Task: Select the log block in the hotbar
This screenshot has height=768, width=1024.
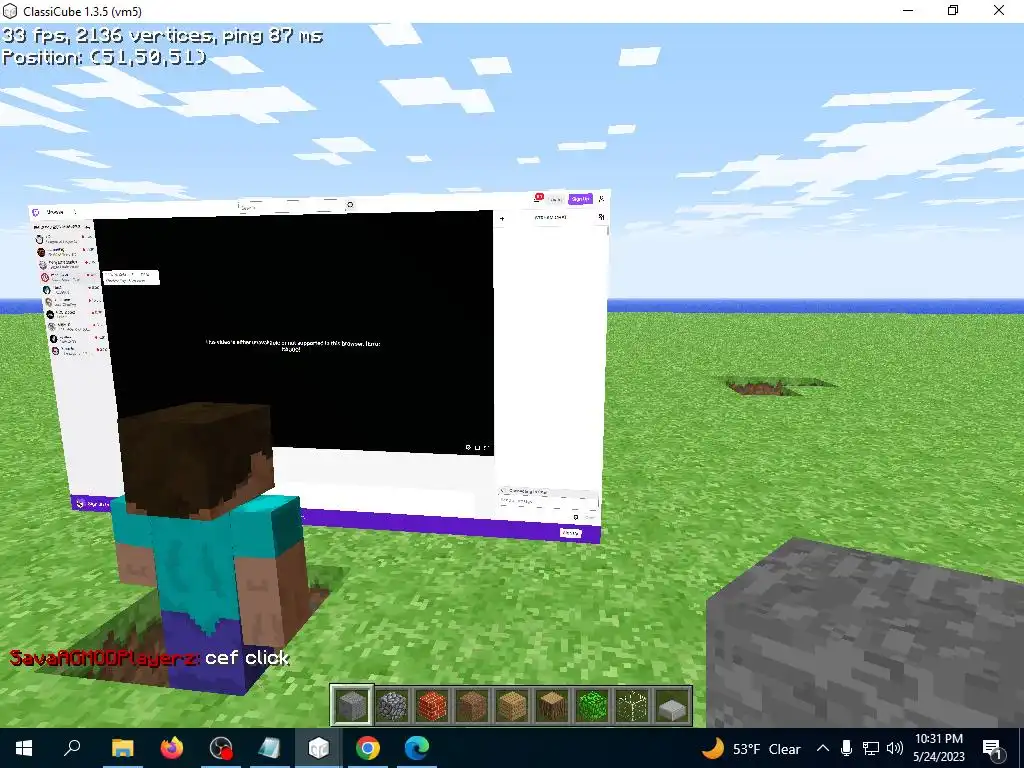Action: pyautogui.click(x=552, y=705)
